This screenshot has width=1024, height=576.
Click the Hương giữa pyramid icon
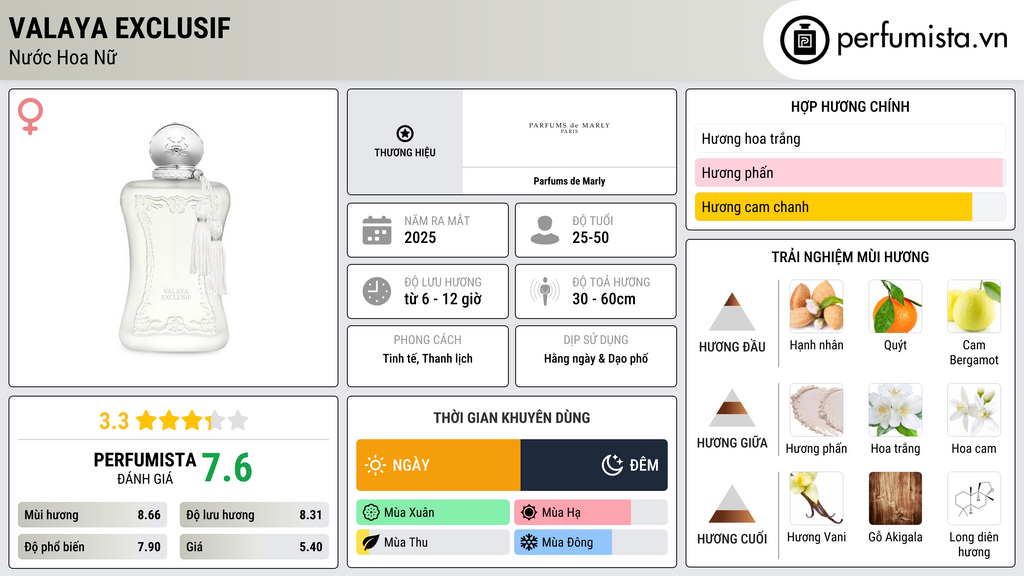(732, 408)
